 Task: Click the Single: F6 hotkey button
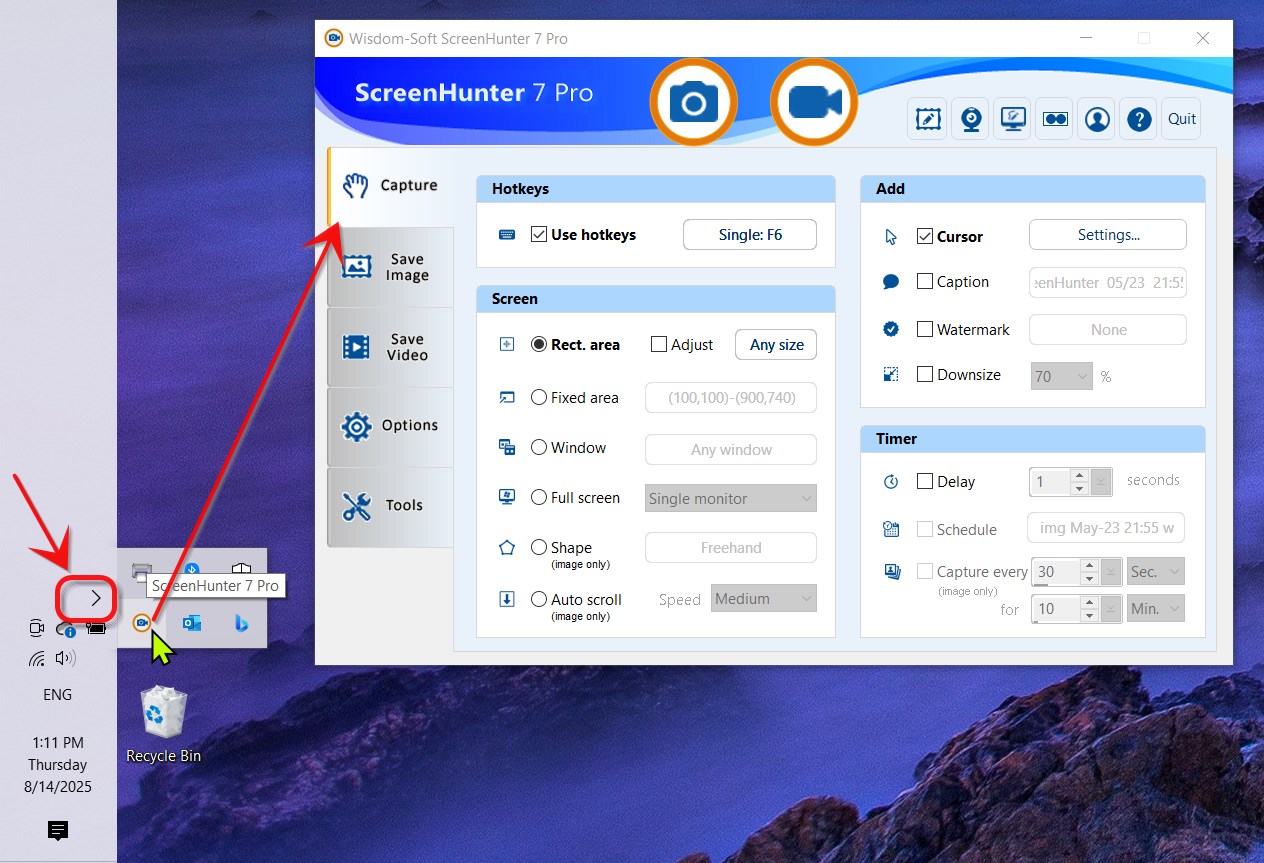(749, 235)
